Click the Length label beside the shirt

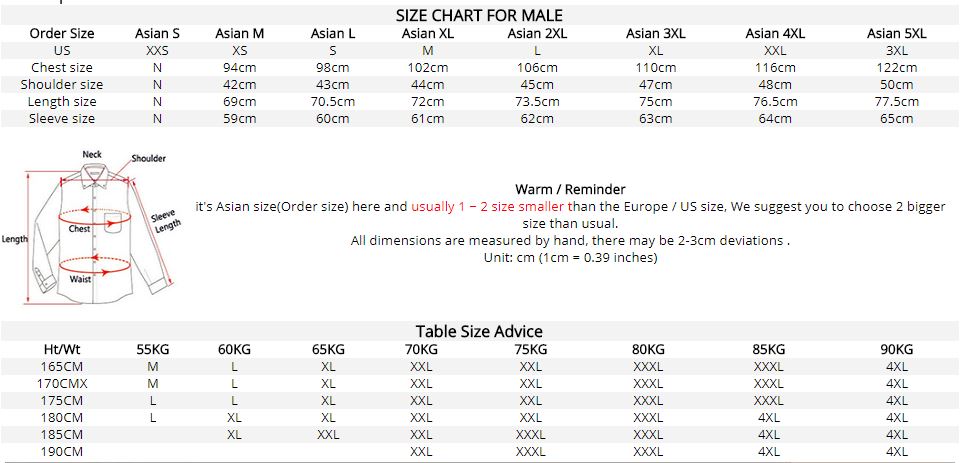point(14,240)
